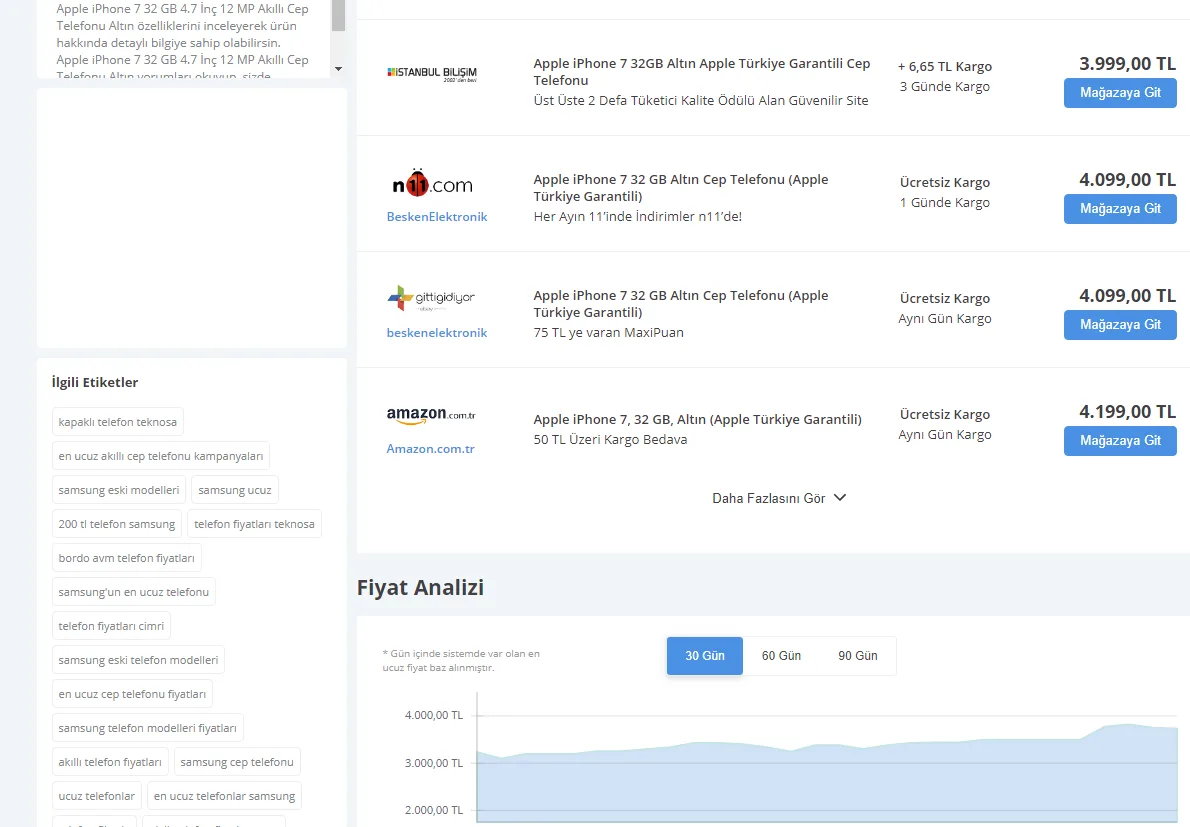The width and height of the screenshot is (1190, 827).
Task: Open Amazon 'Apple iPhone 7, 32 GB, Altın' title
Action: [697, 420]
